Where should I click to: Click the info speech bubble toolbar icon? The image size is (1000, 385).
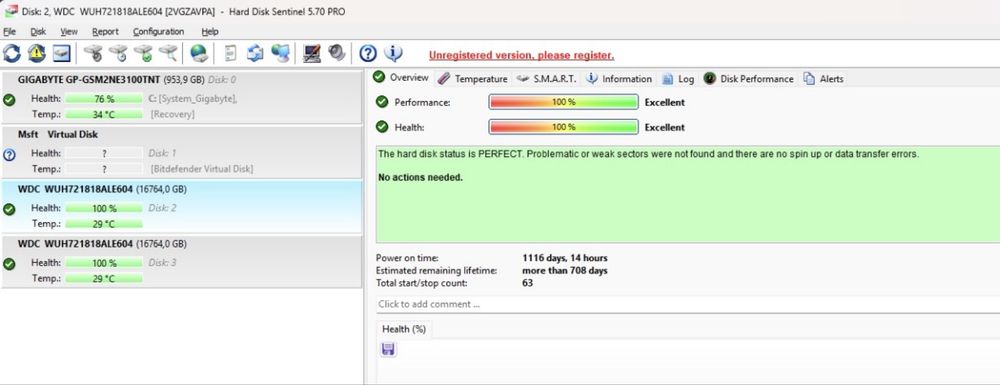(393, 53)
